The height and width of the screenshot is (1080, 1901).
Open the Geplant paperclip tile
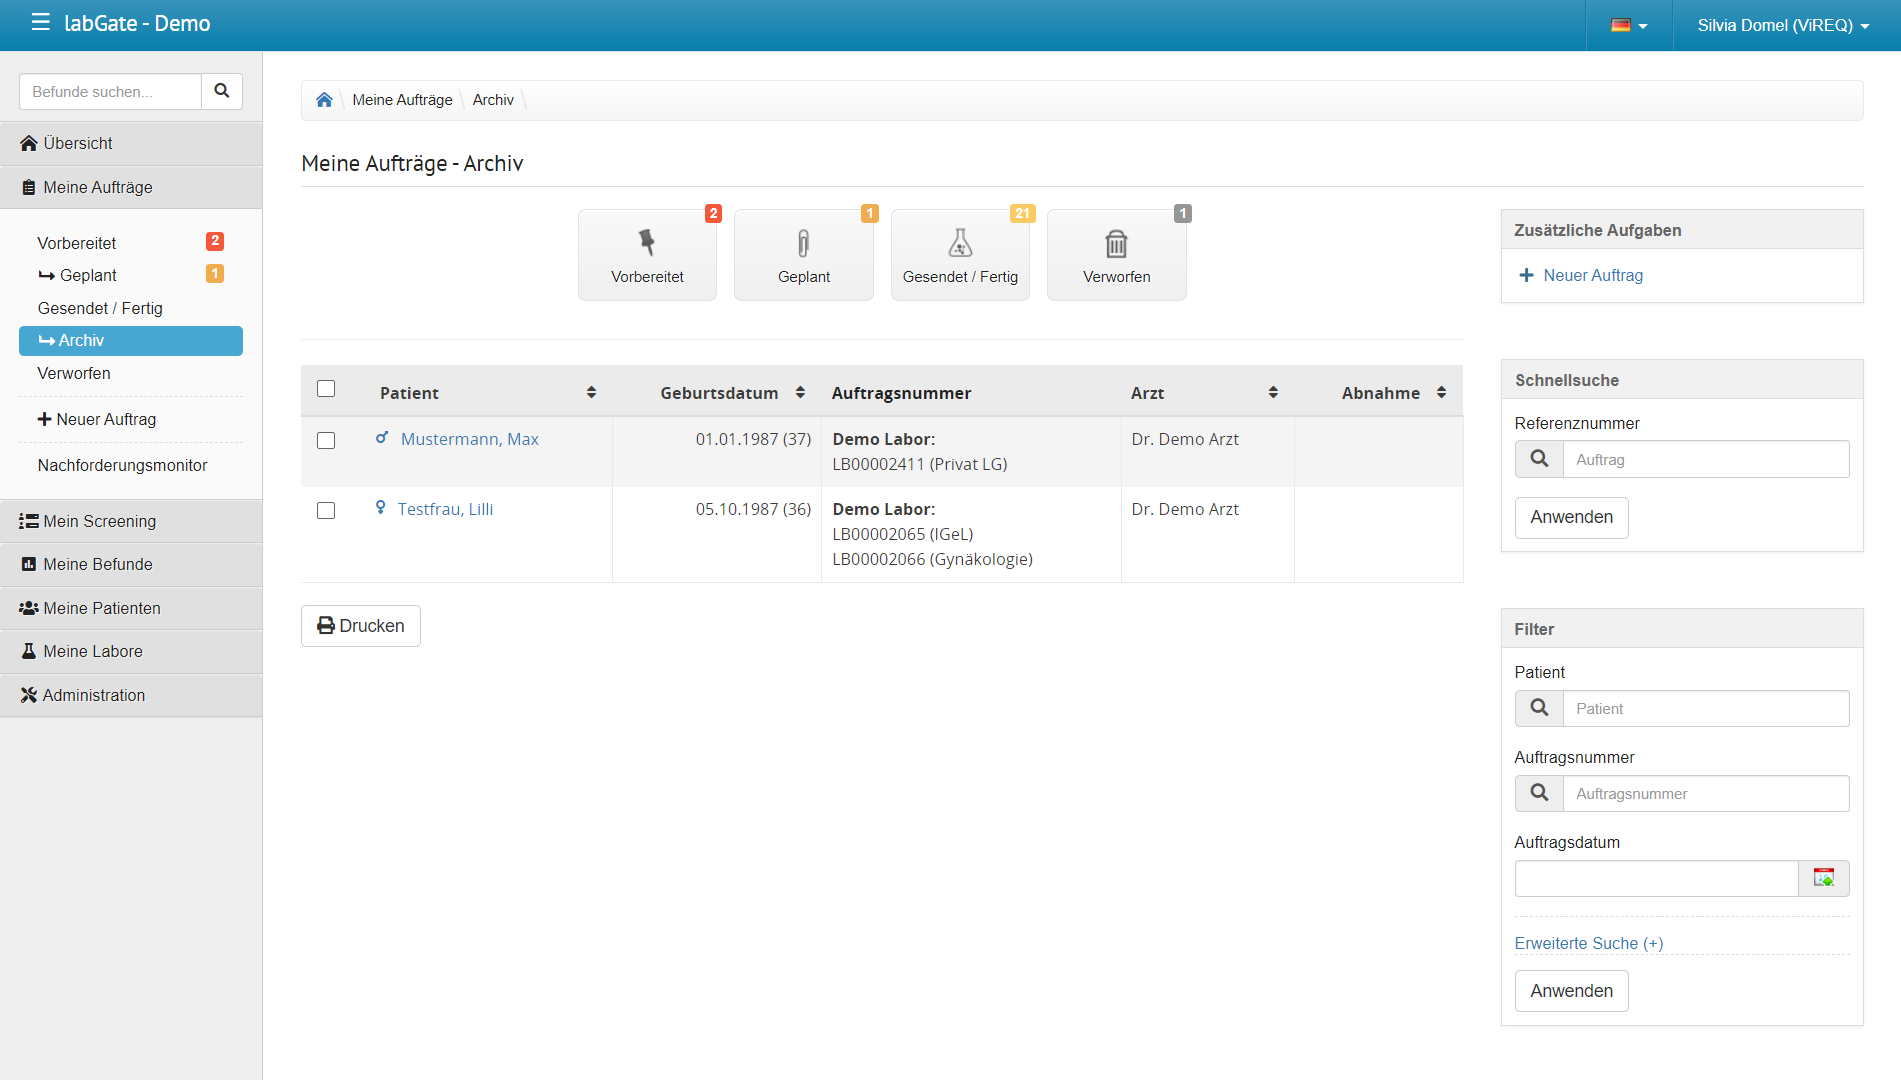coord(803,255)
